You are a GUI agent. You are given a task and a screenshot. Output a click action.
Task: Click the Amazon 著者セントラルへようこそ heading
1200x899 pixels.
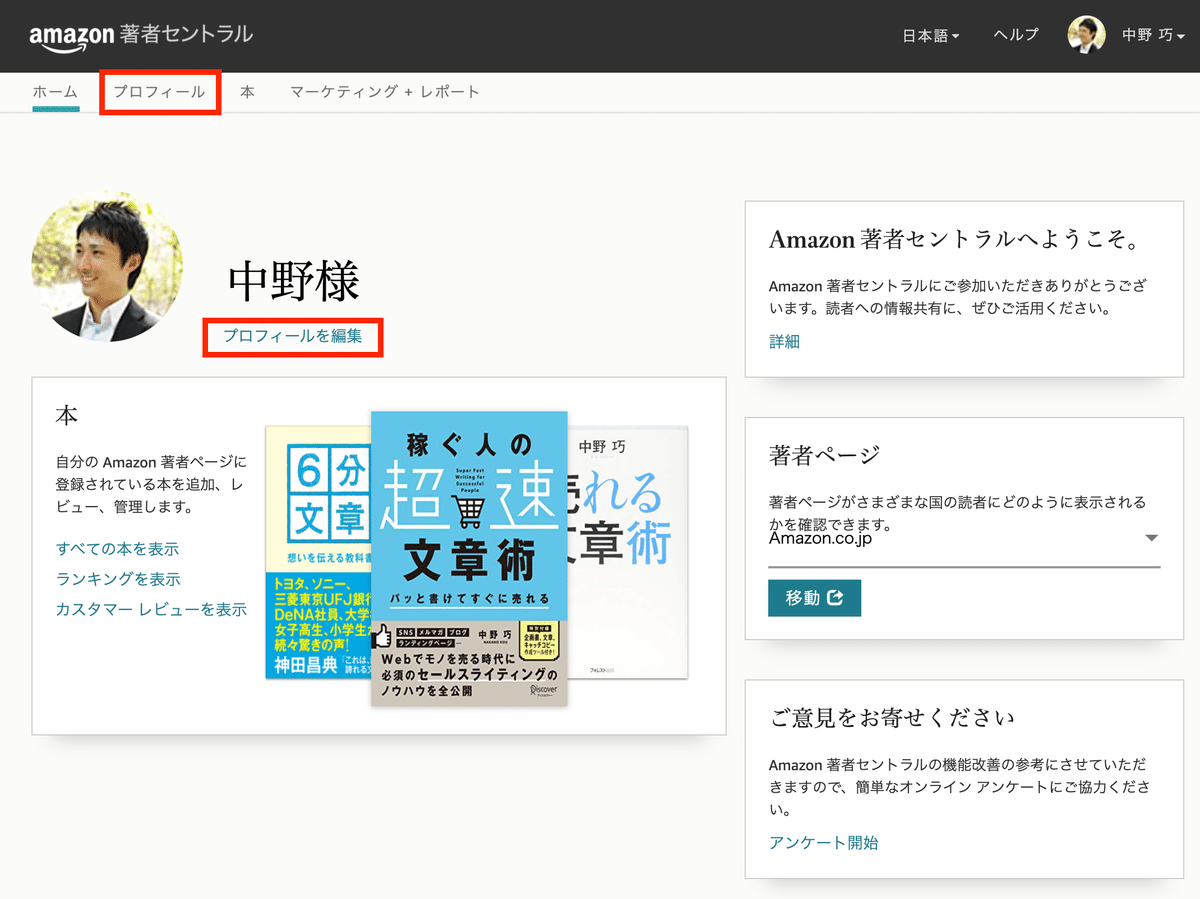coord(955,240)
